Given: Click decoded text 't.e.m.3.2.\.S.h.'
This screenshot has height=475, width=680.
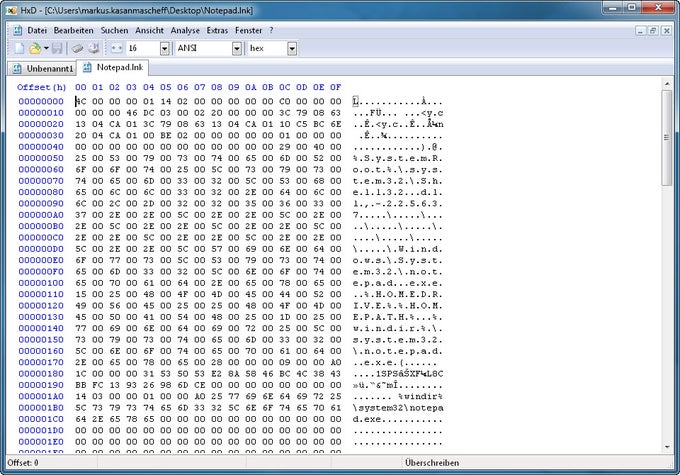Looking at the screenshot, I should pyautogui.click(x=398, y=181).
